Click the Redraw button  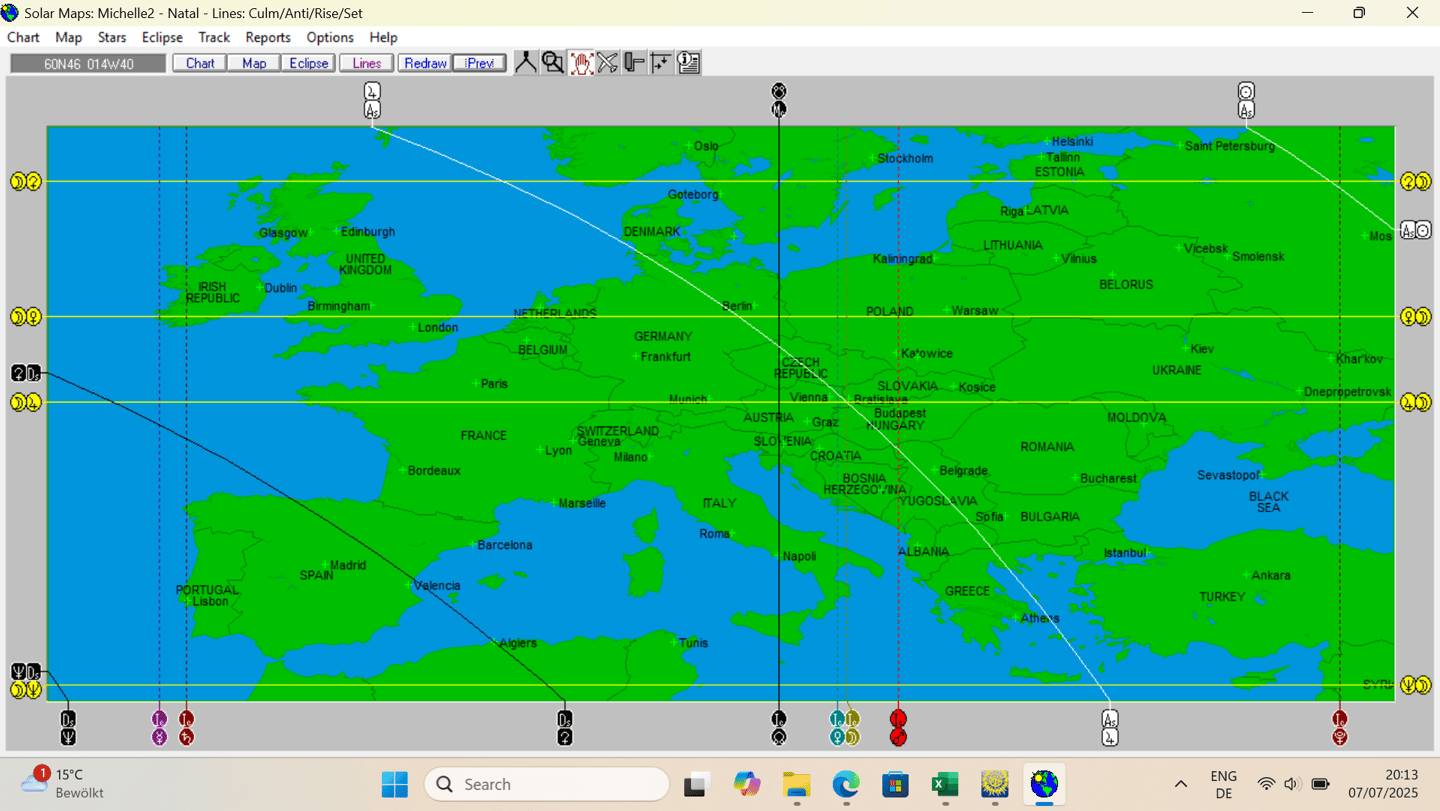pos(424,62)
